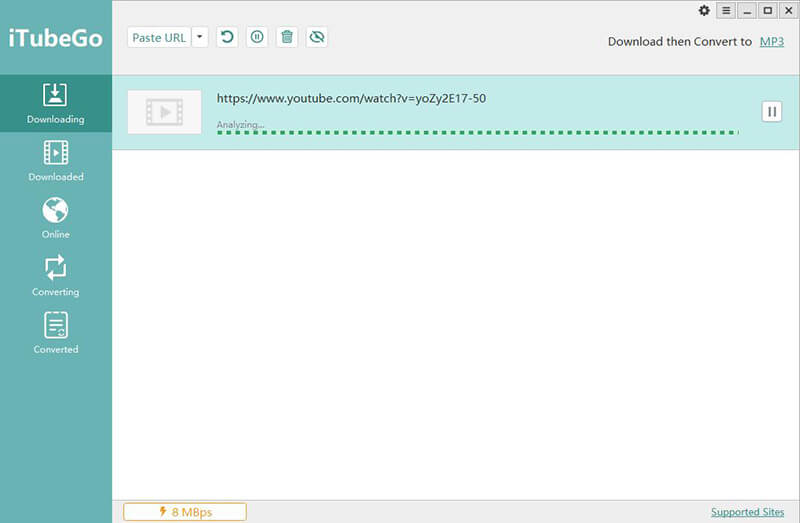Screen dimensions: 800x523
Task: Change the MP3 convert format link
Action: click(771, 42)
